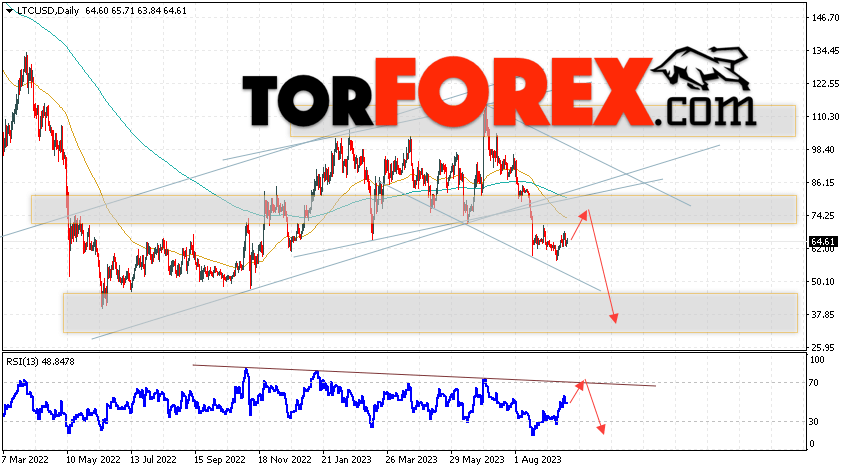Click the red upward arrowhead in RSI panel
The width and height of the screenshot is (846, 471).
point(580,385)
